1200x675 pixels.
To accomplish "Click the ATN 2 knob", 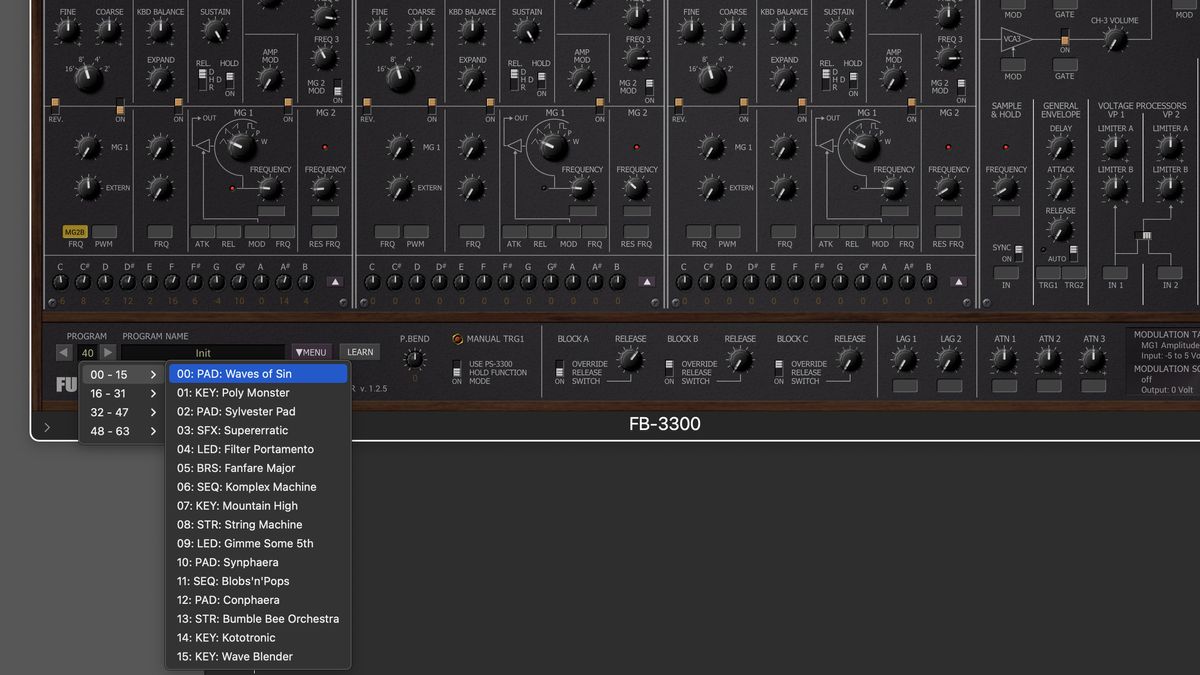I will (1050, 361).
